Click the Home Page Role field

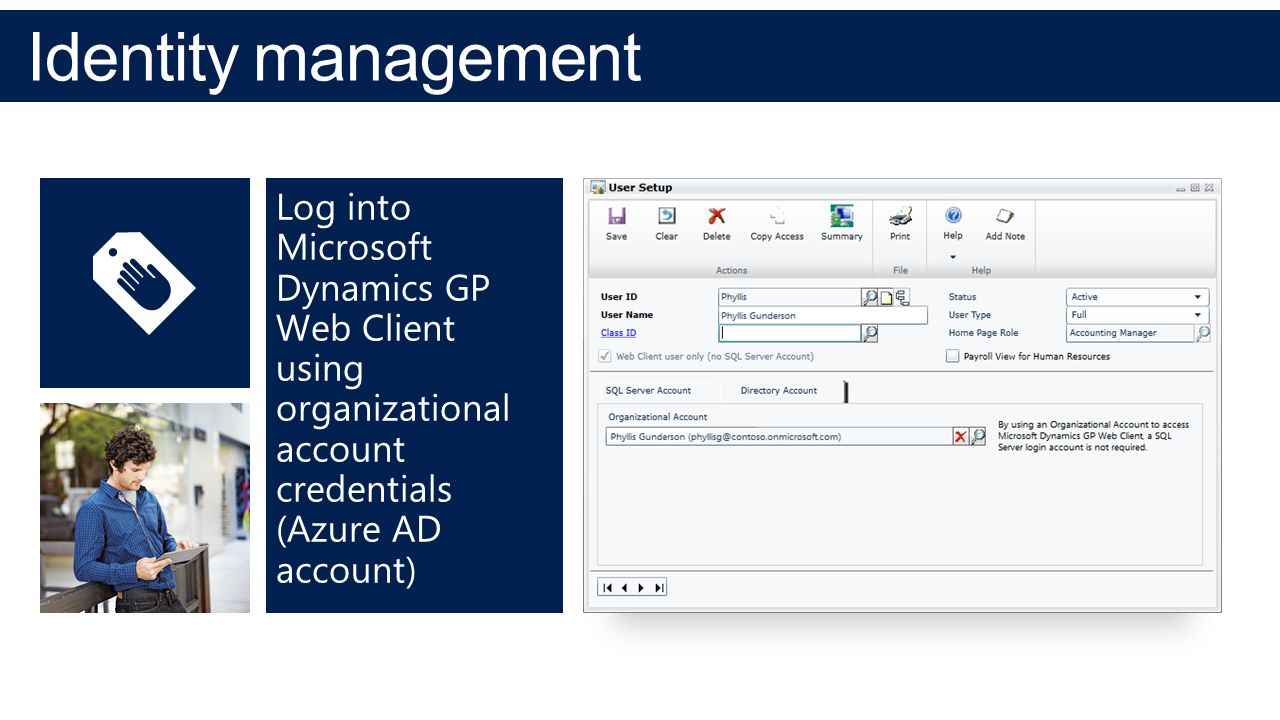(x=1130, y=333)
